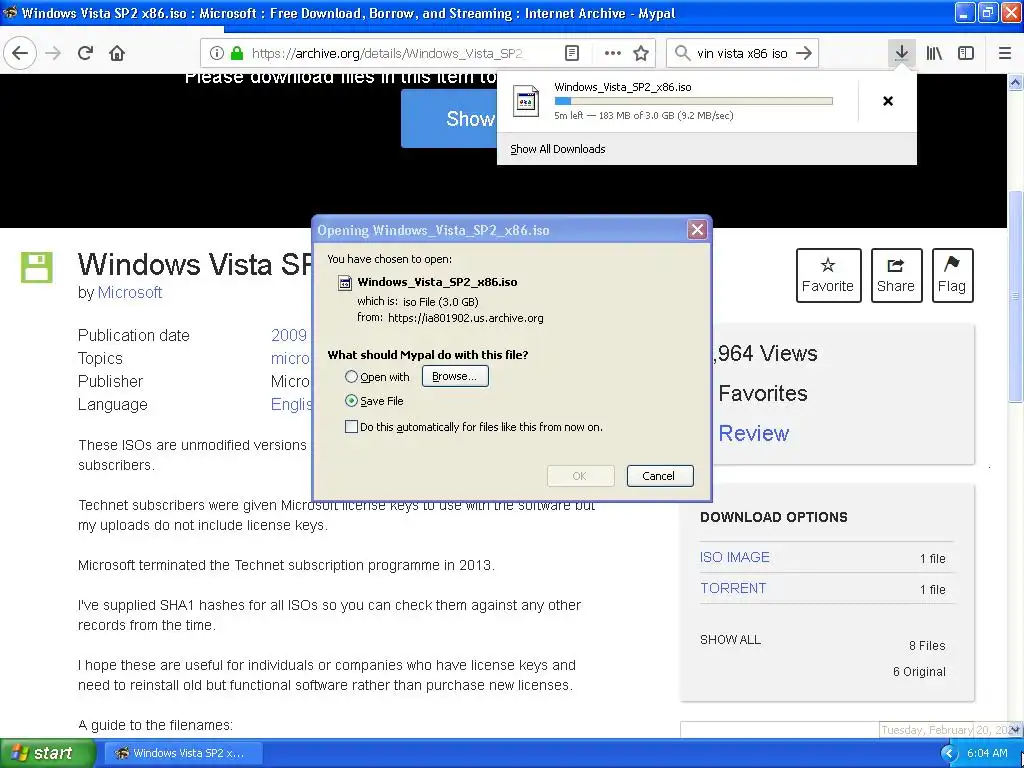The width and height of the screenshot is (1024, 768).
Task: Click the search magnifier icon
Action: coord(682,53)
